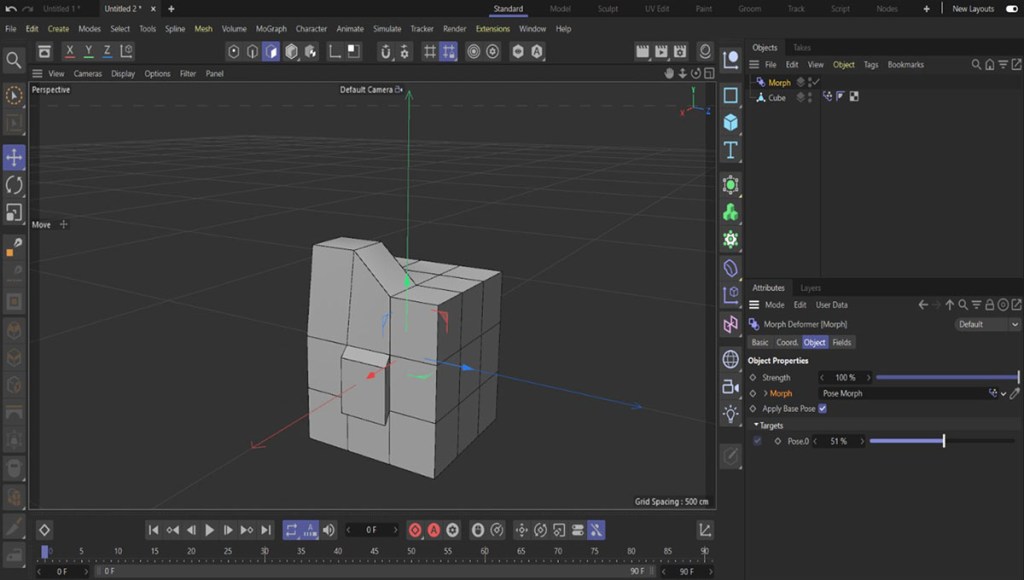Click the Cameras viewport menu
Screen dimensions: 1024x580
coord(87,74)
